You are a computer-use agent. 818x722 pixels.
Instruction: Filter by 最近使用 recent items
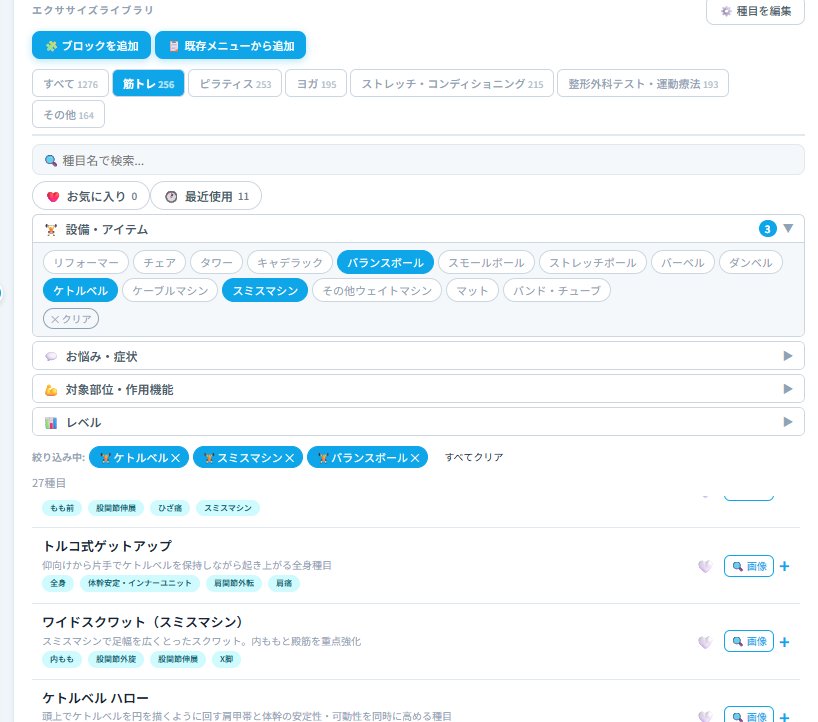[206, 196]
